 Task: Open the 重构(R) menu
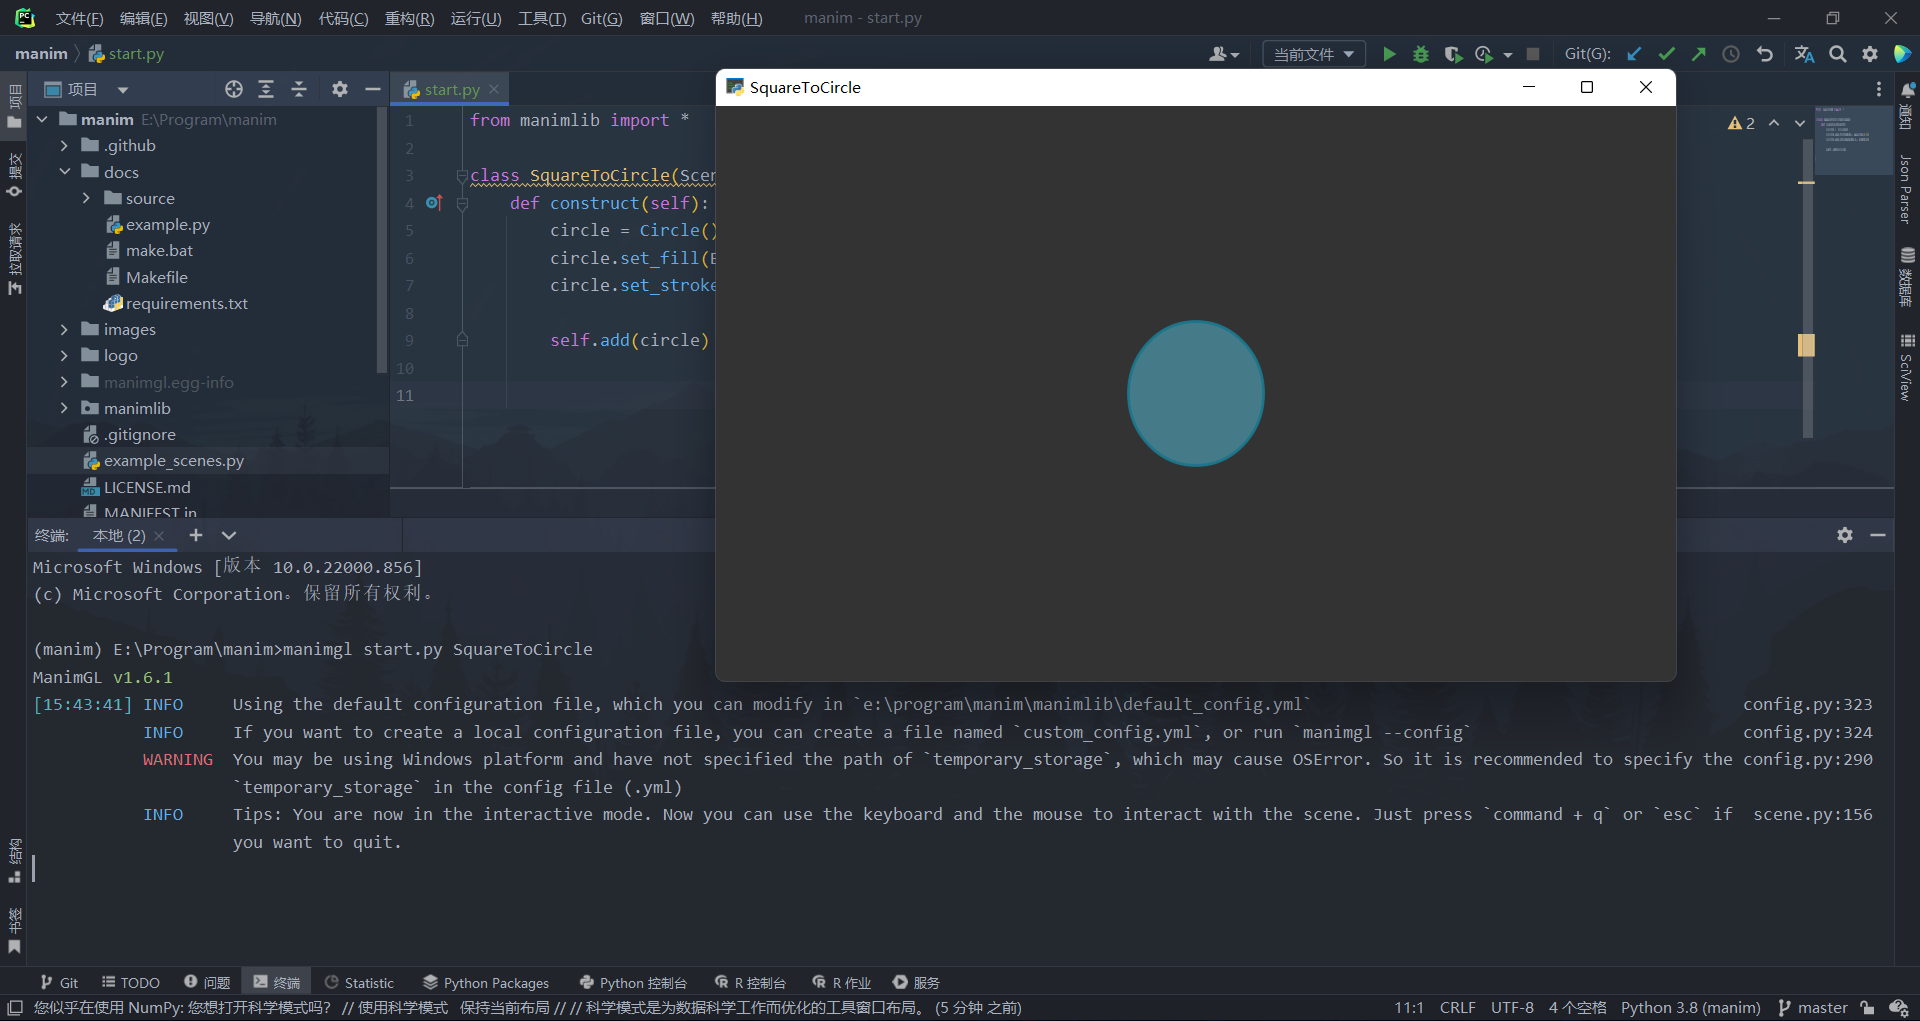coord(410,18)
